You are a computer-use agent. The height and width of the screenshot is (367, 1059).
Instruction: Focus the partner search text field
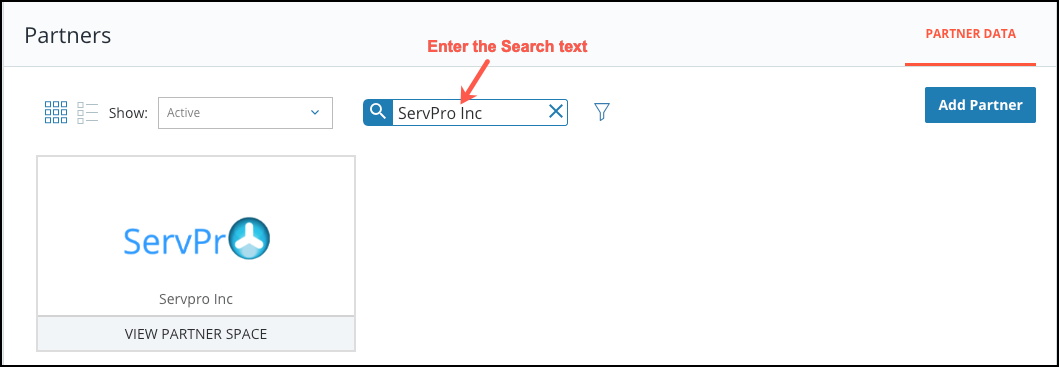(x=471, y=113)
